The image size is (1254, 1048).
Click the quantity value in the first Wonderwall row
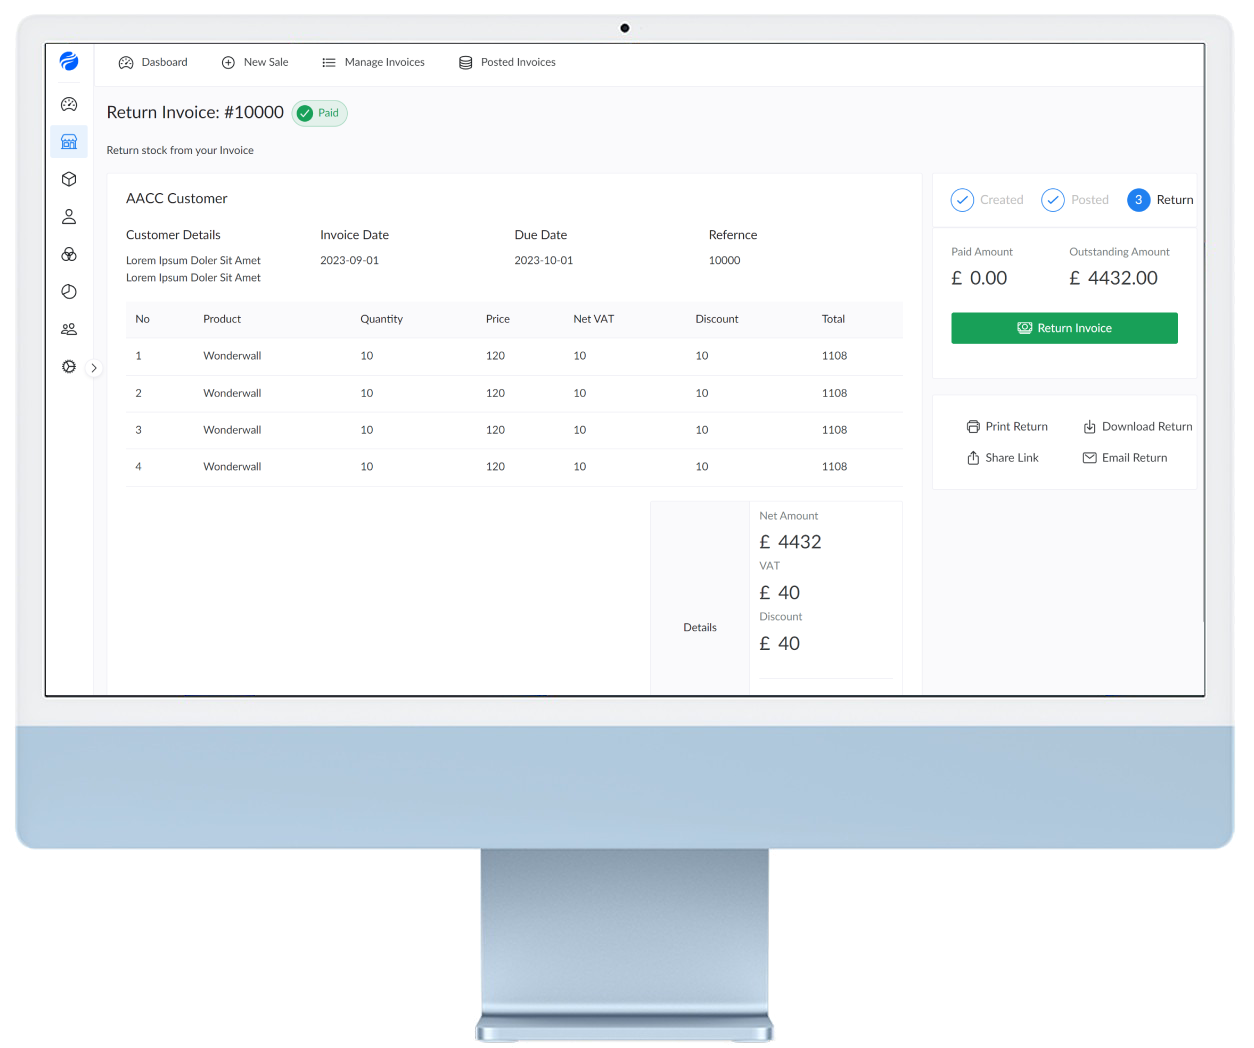(x=366, y=355)
